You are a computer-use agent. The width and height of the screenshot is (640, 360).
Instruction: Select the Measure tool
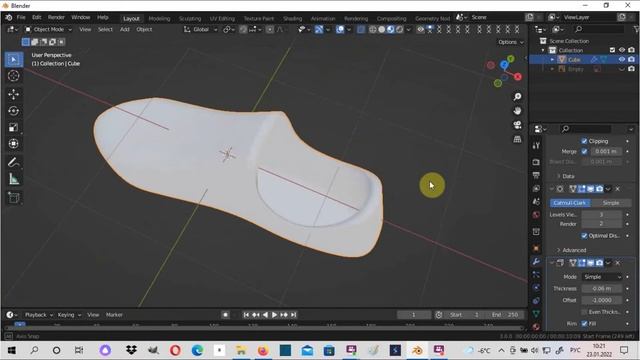13,179
